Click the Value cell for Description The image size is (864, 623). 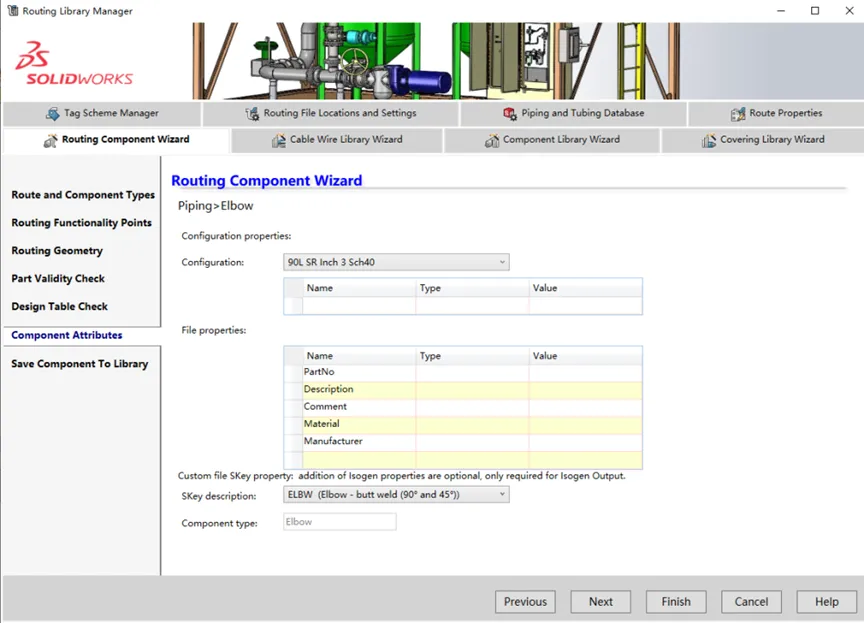click(585, 389)
